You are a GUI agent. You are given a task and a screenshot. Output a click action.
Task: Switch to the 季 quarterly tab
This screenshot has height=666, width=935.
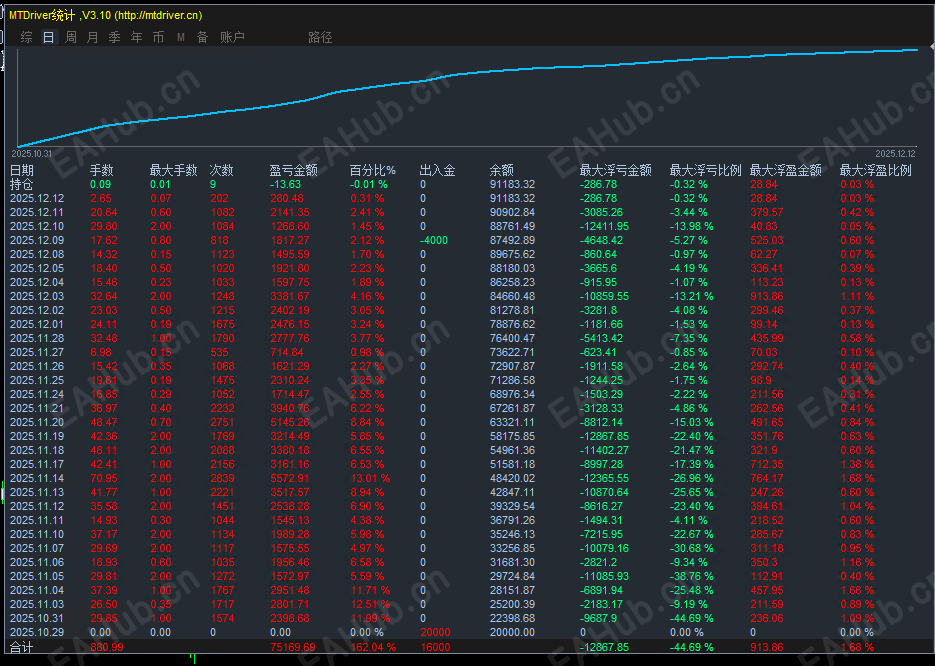click(114, 38)
